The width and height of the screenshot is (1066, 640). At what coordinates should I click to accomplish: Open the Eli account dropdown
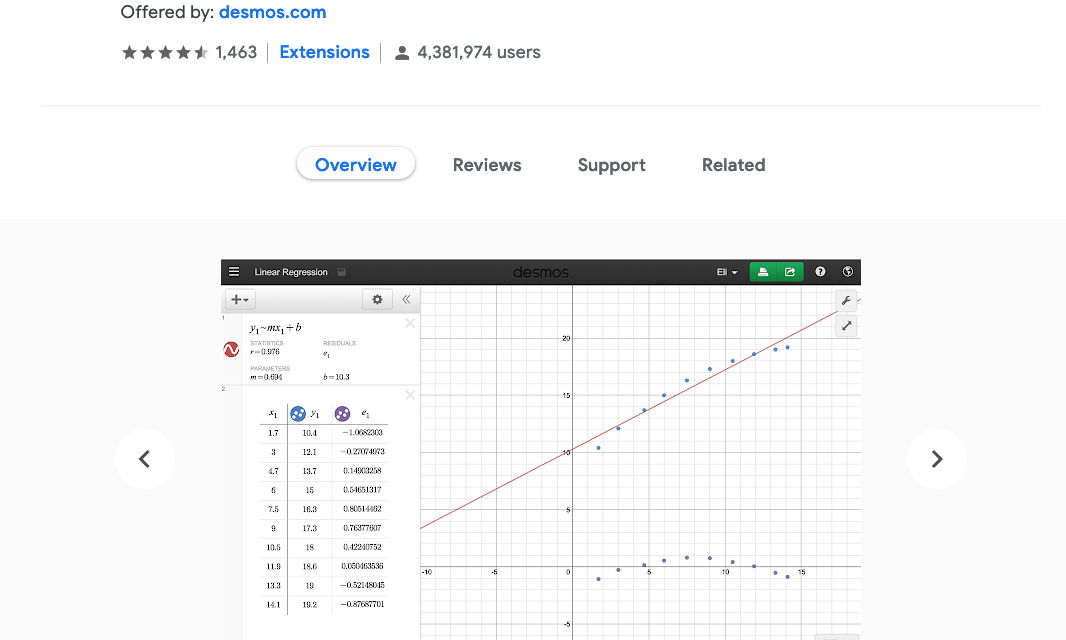click(x=727, y=272)
